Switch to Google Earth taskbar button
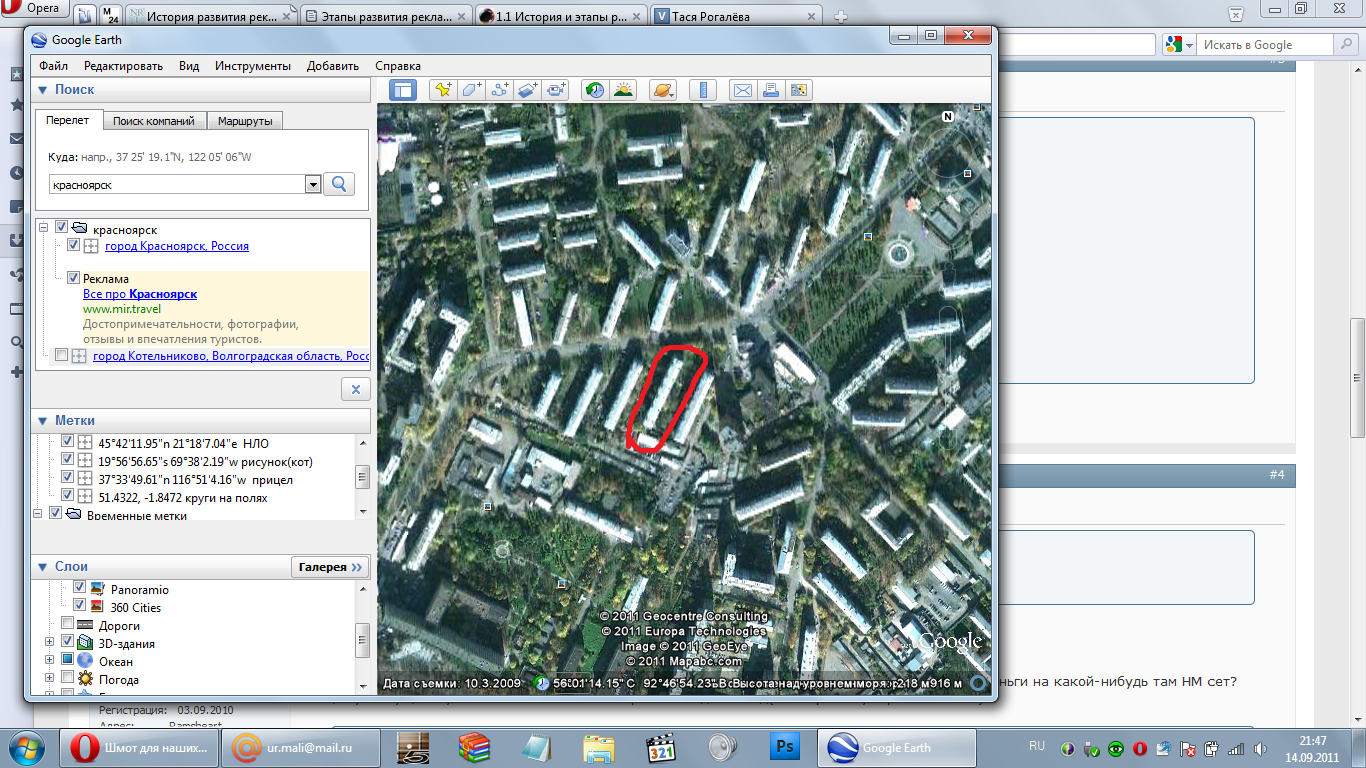This screenshot has width=1366, height=768. click(897, 748)
